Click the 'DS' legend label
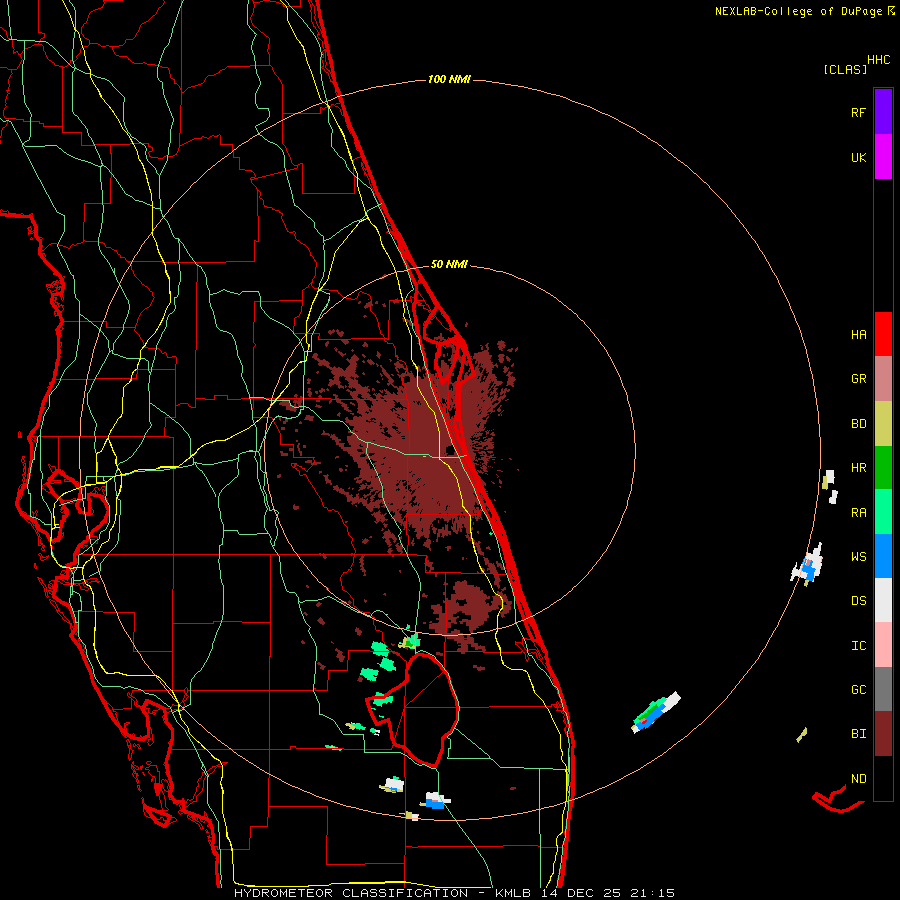Screen dimensions: 900x900 tap(858, 600)
